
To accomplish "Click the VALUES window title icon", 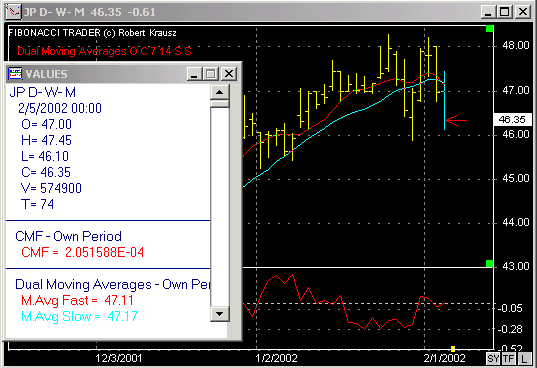I will click(x=15, y=74).
